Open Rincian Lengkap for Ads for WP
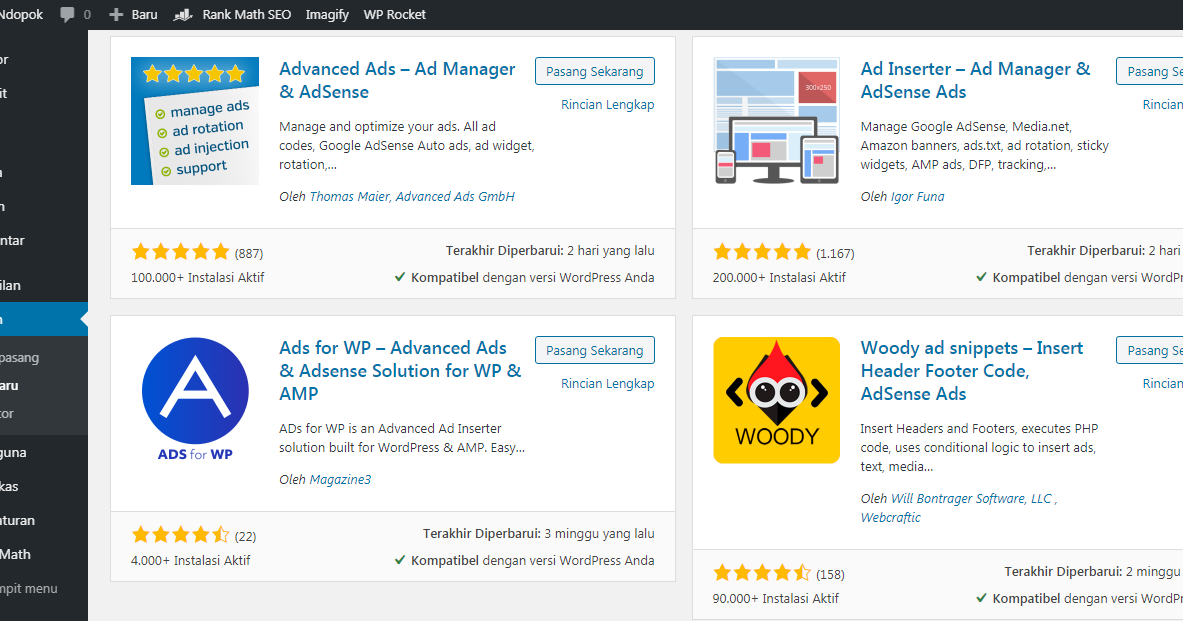1183x621 pixels. [x=608, y=383]
